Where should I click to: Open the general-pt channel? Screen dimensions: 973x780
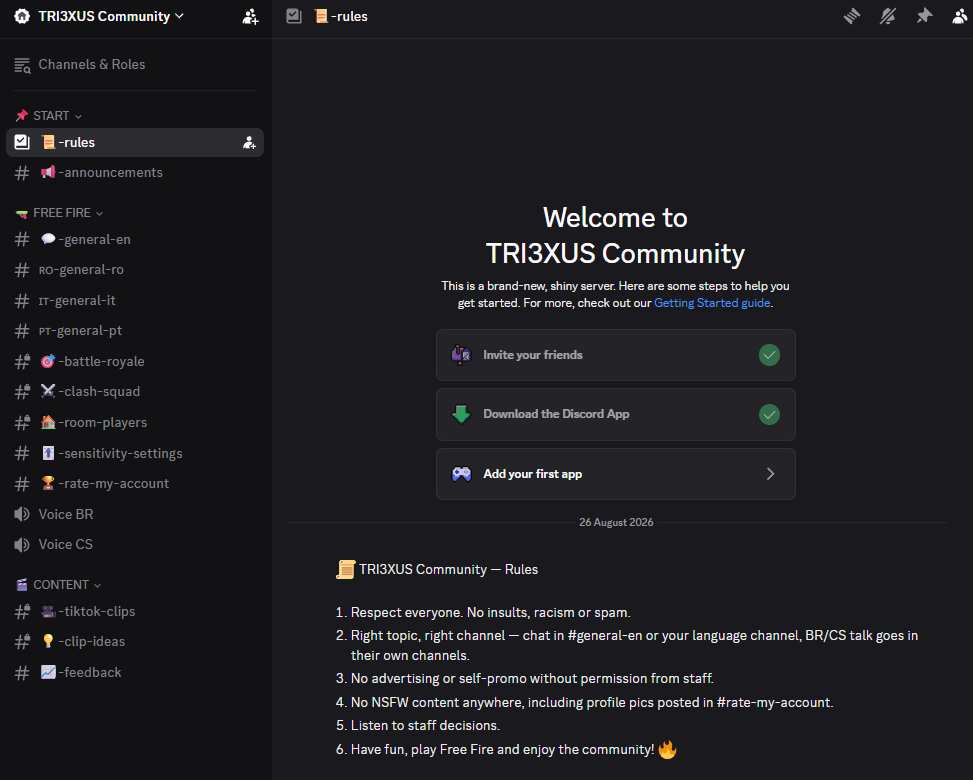coord(135,331)
